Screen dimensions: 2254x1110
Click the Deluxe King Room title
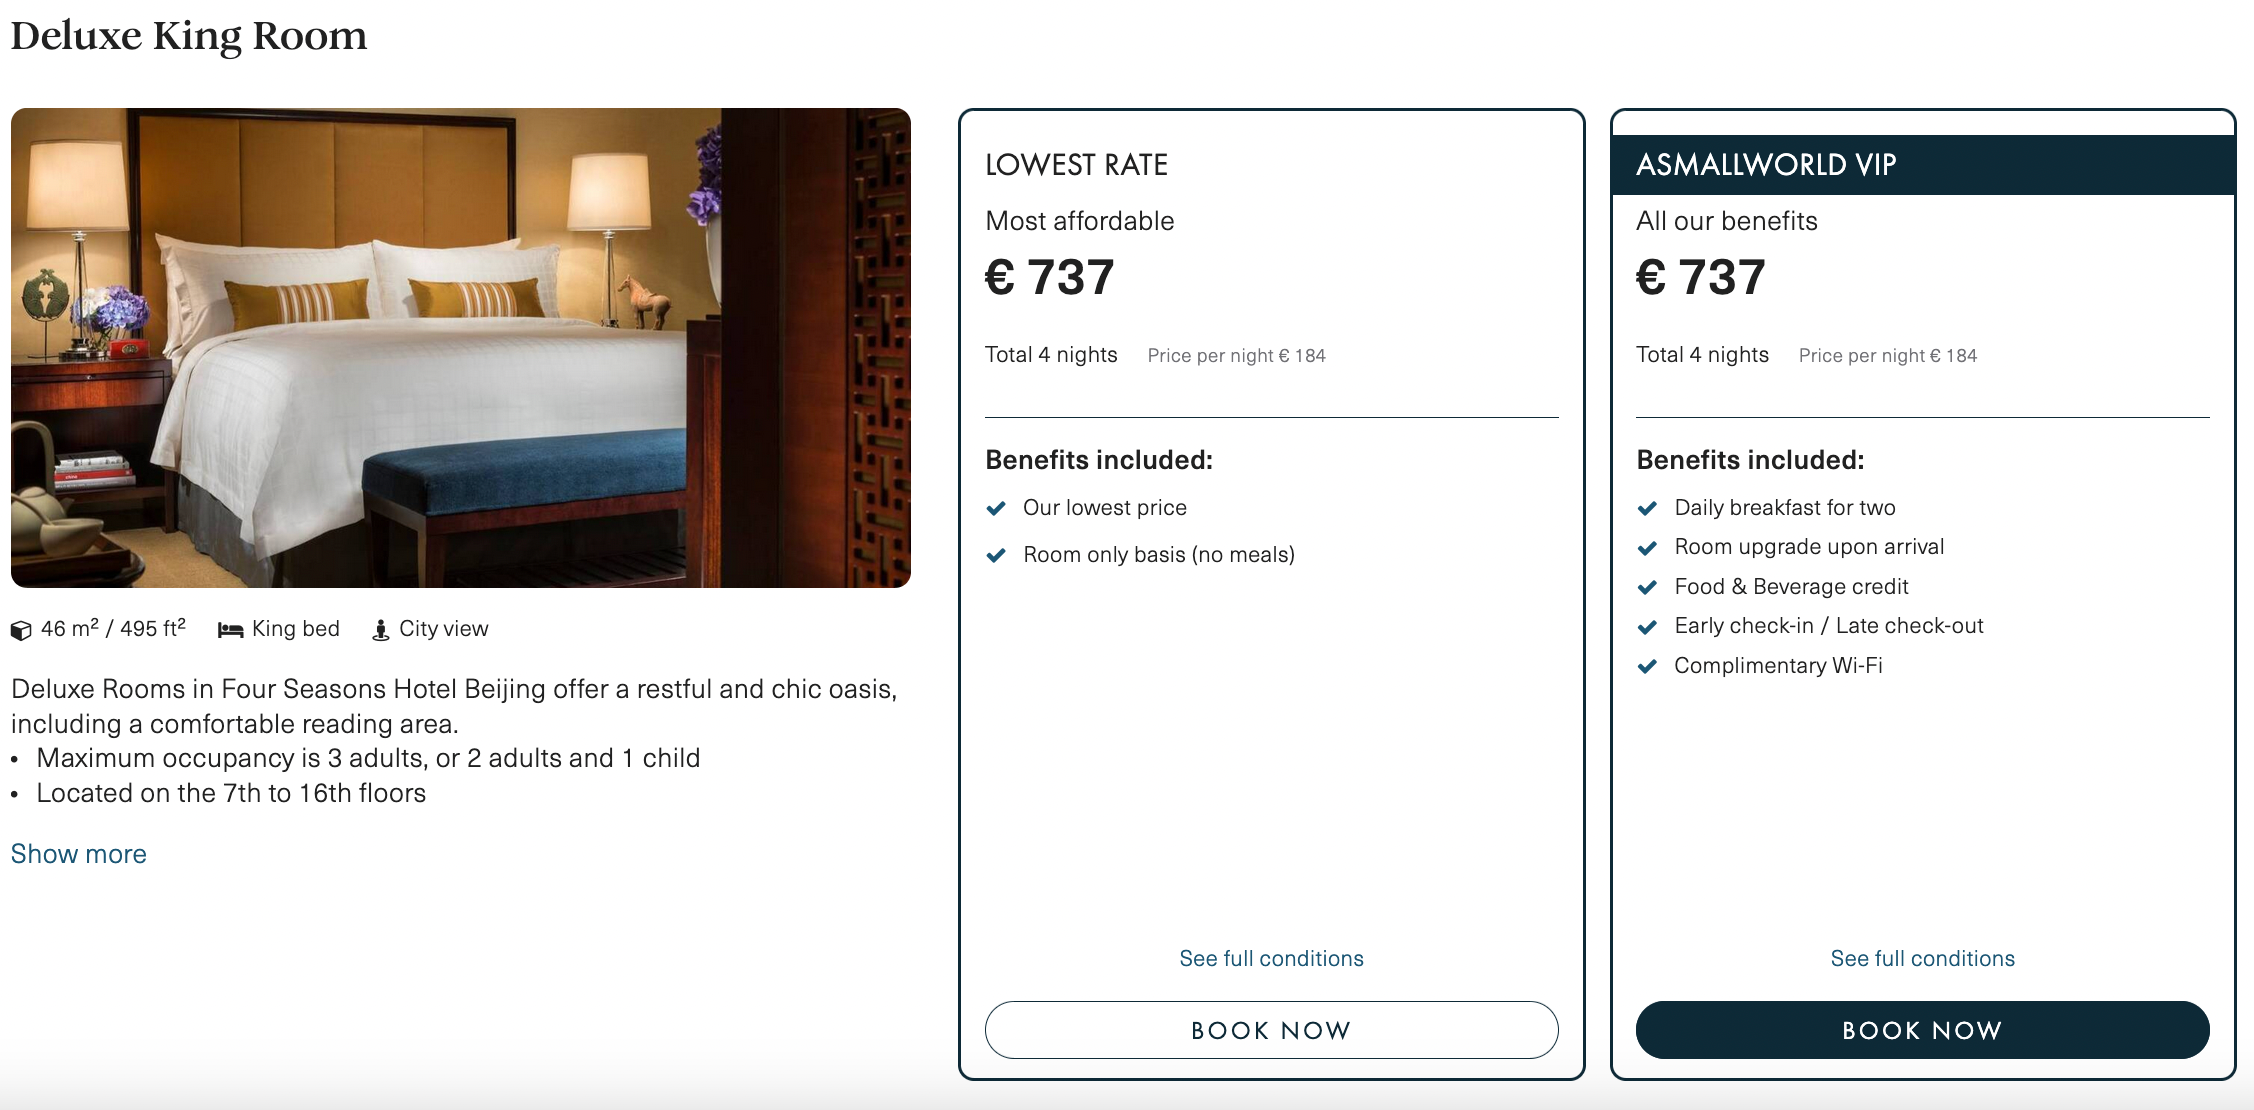[x=189, y=36]
